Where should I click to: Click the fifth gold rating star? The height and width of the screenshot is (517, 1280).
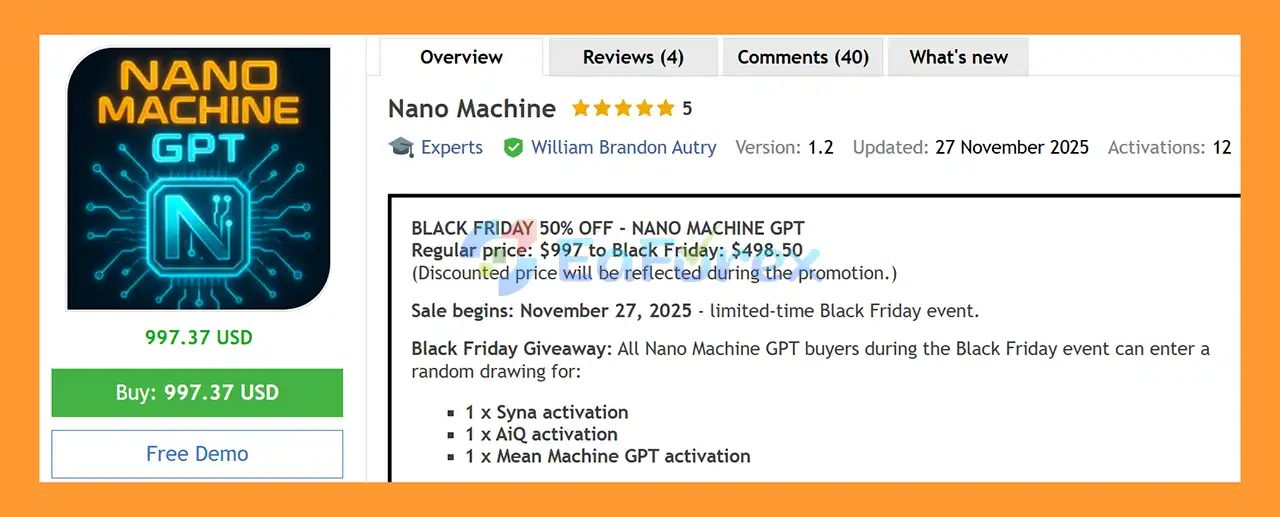[x=667, y=108]
